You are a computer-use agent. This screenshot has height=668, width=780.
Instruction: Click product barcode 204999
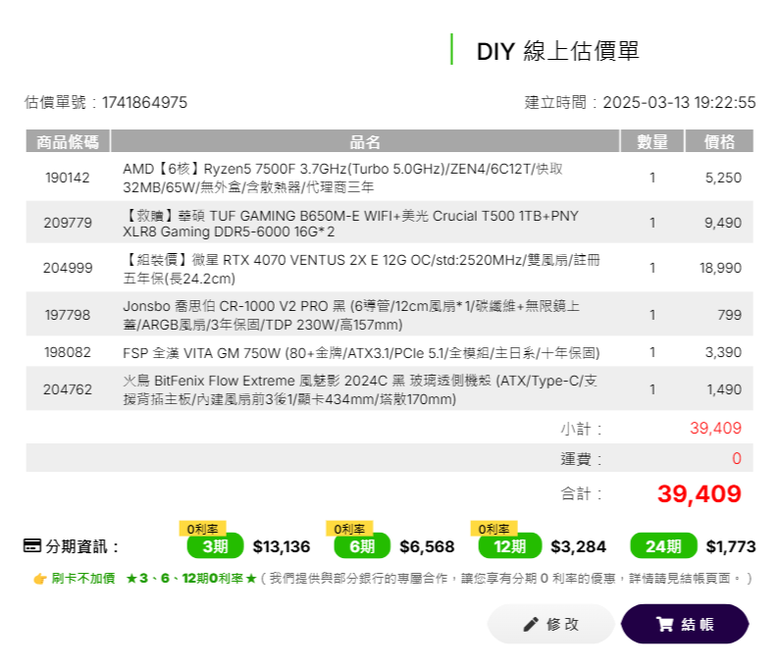click(68, 268)
